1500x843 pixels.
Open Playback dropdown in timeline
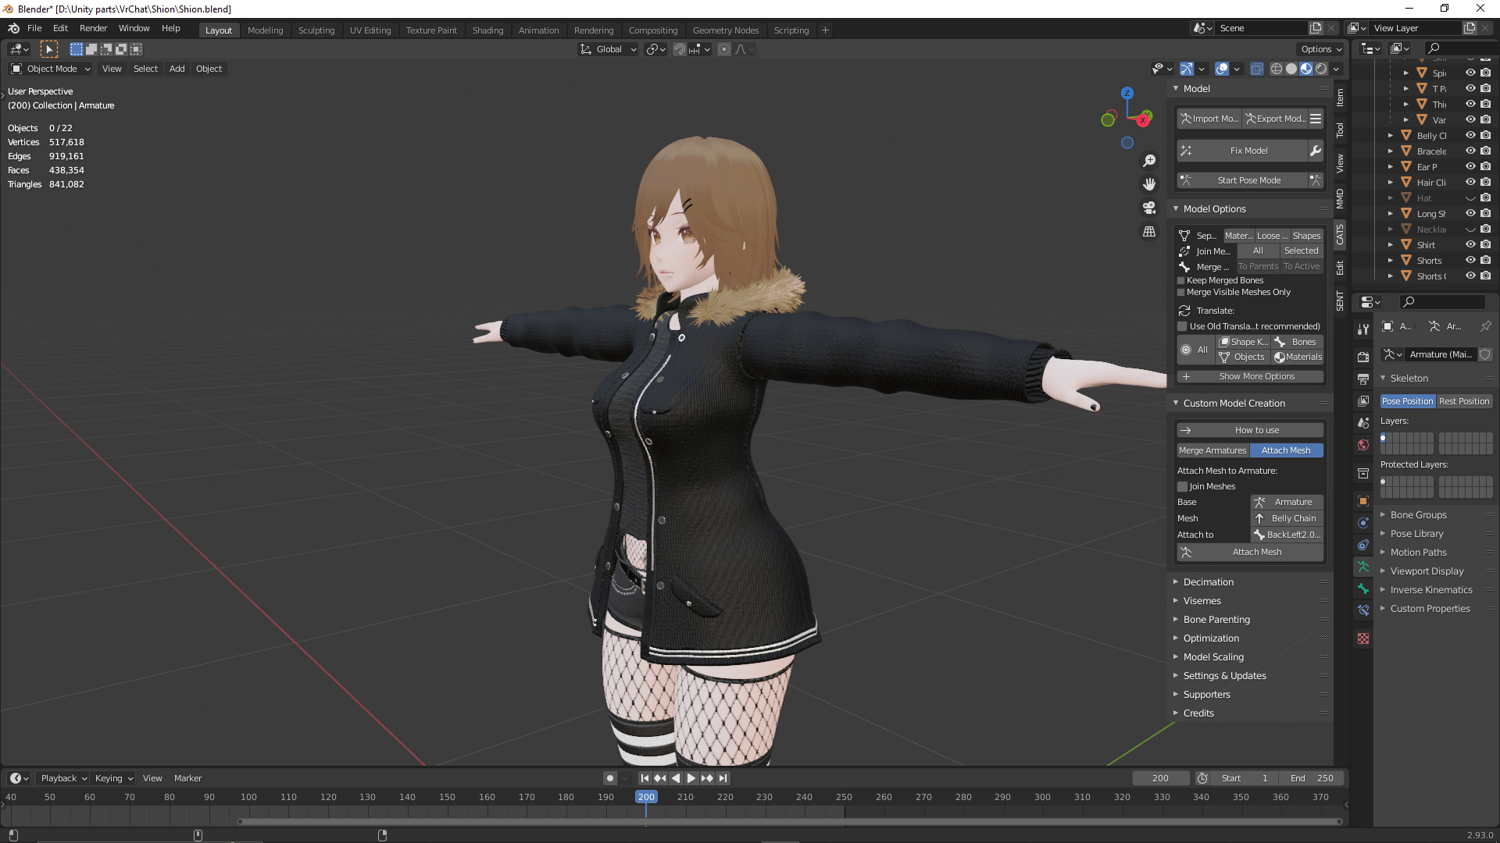pyautogui.click(x=63, y=778)
